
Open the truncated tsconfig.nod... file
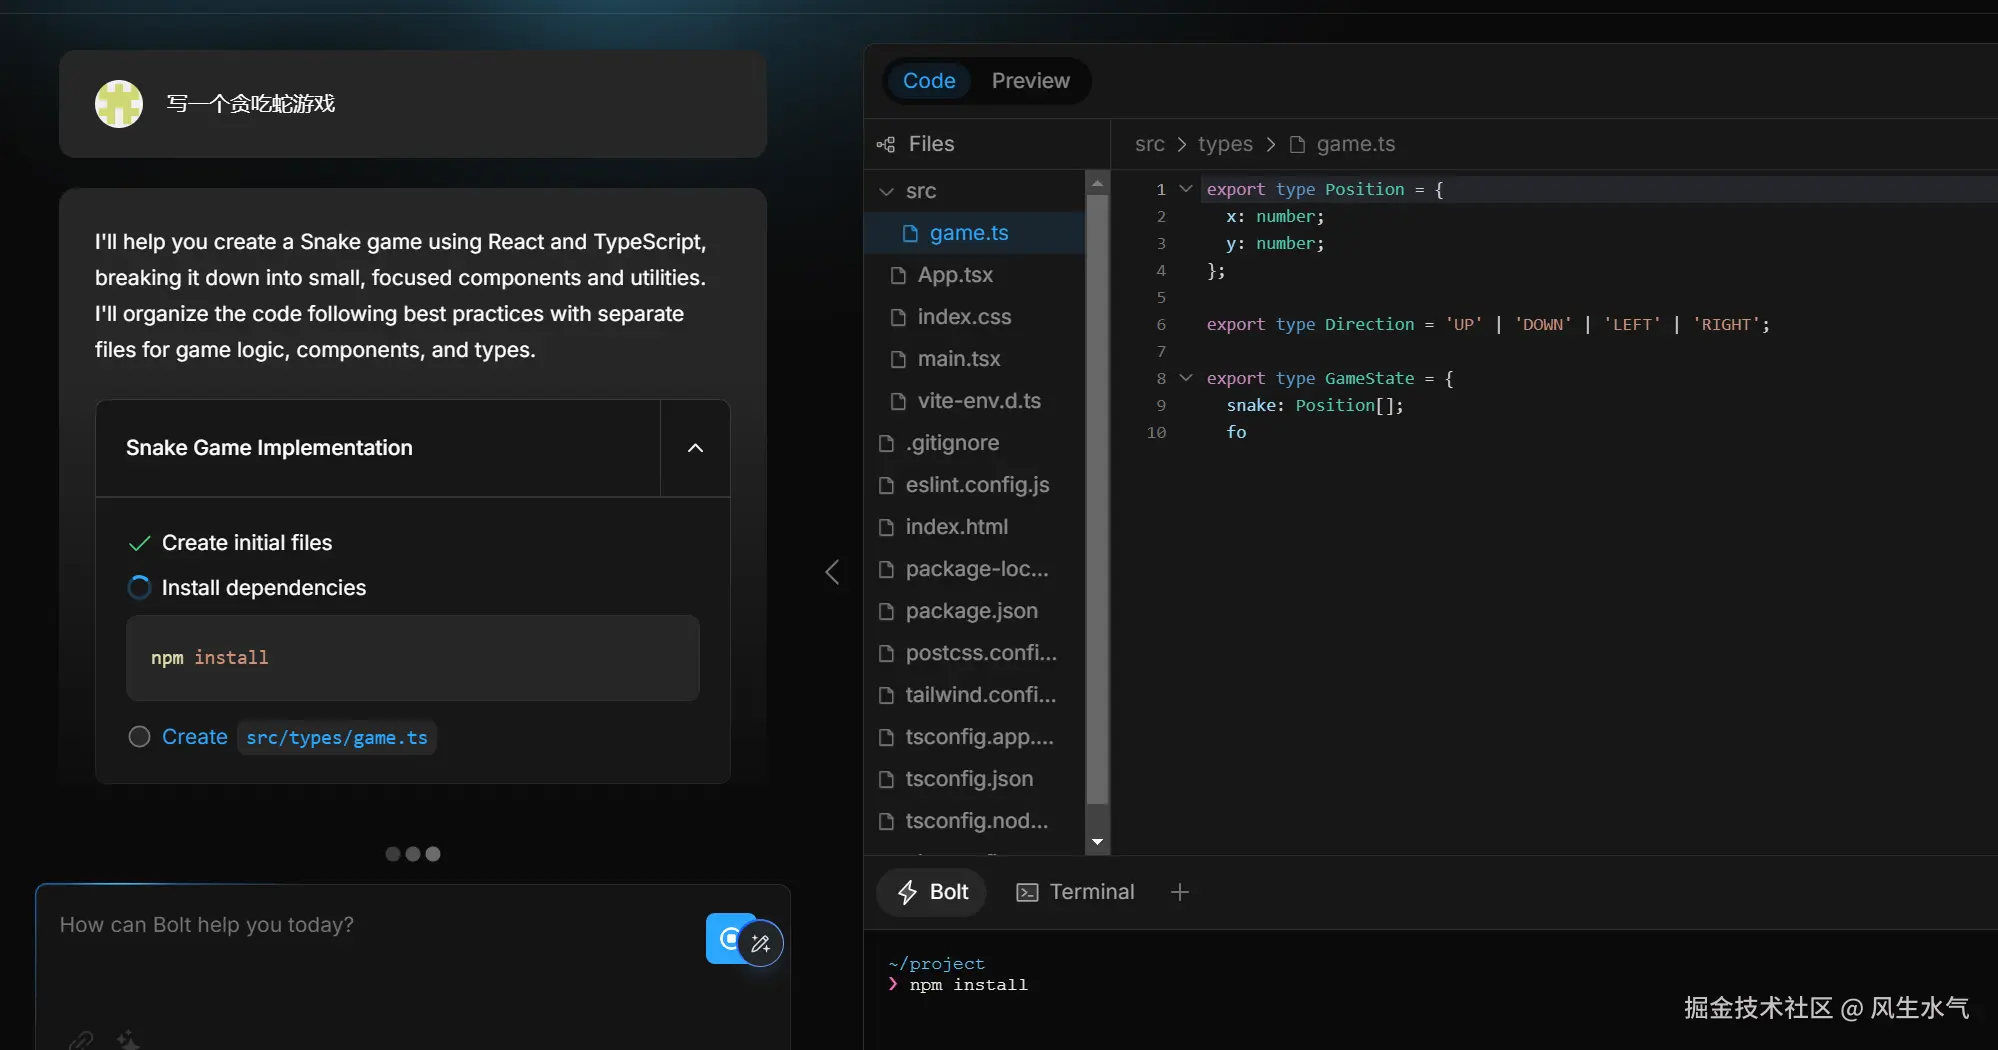point(975,821)
